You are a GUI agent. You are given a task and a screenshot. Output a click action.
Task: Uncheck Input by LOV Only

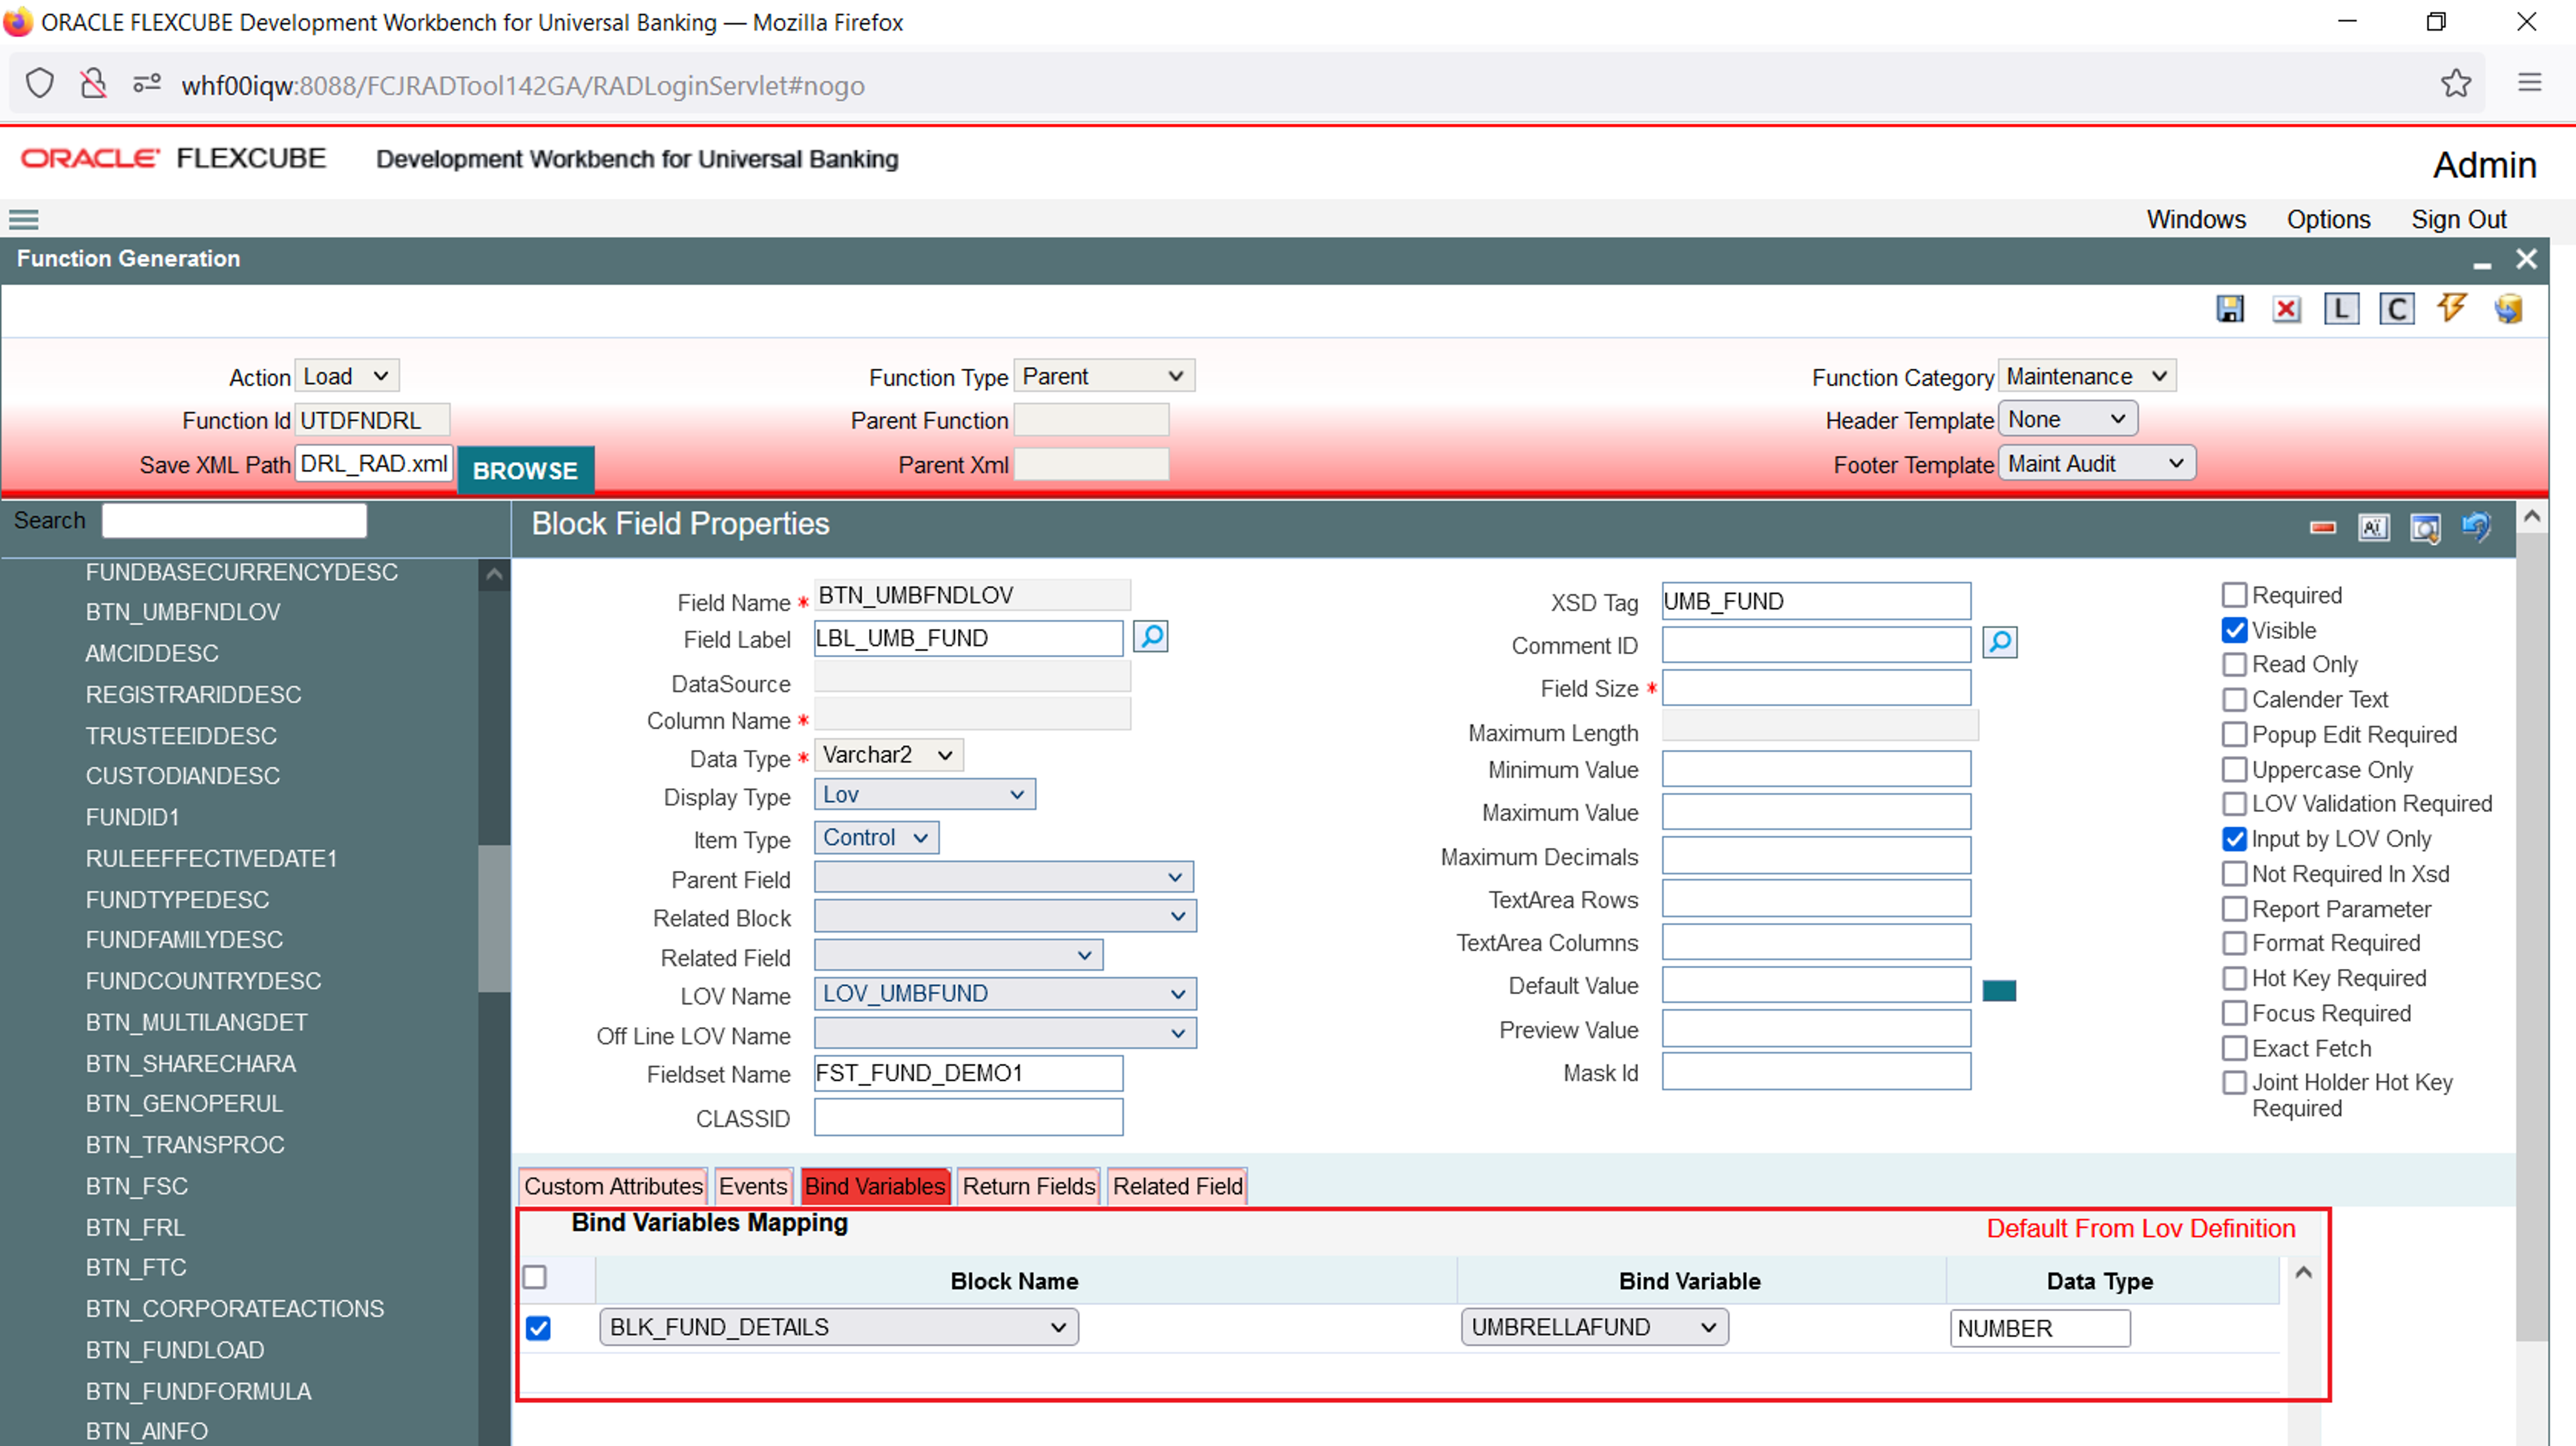click(x=2234, y=839)
